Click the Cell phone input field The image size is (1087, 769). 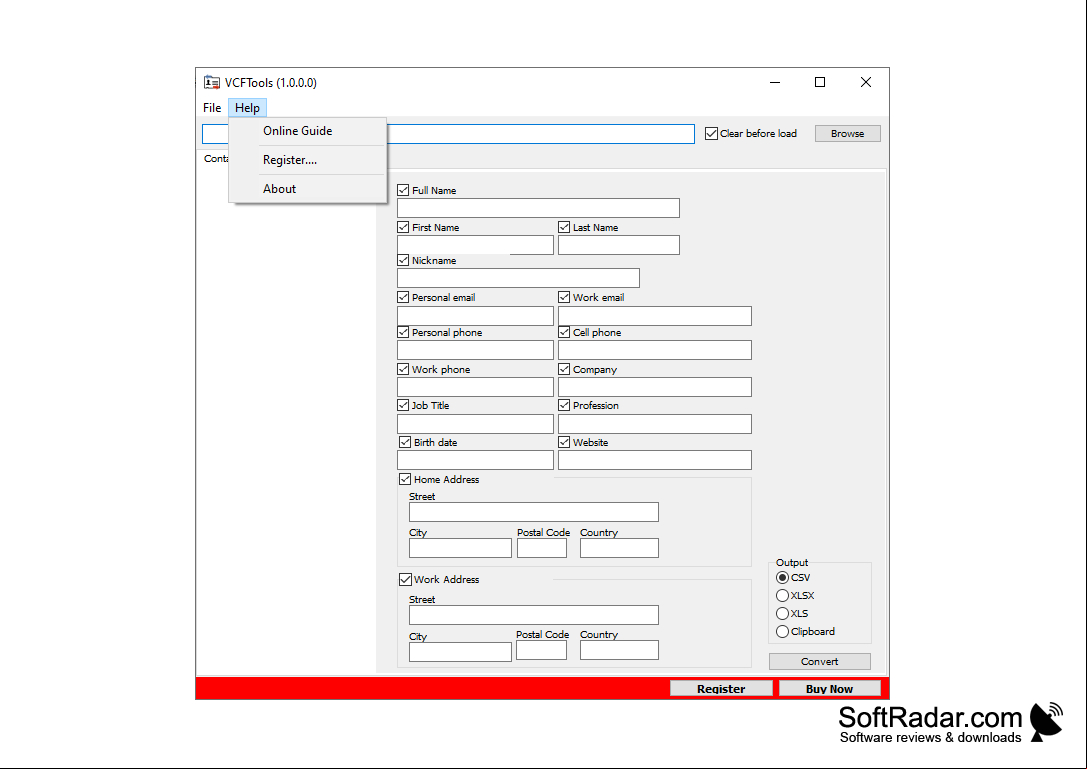(x=654, y=350)
